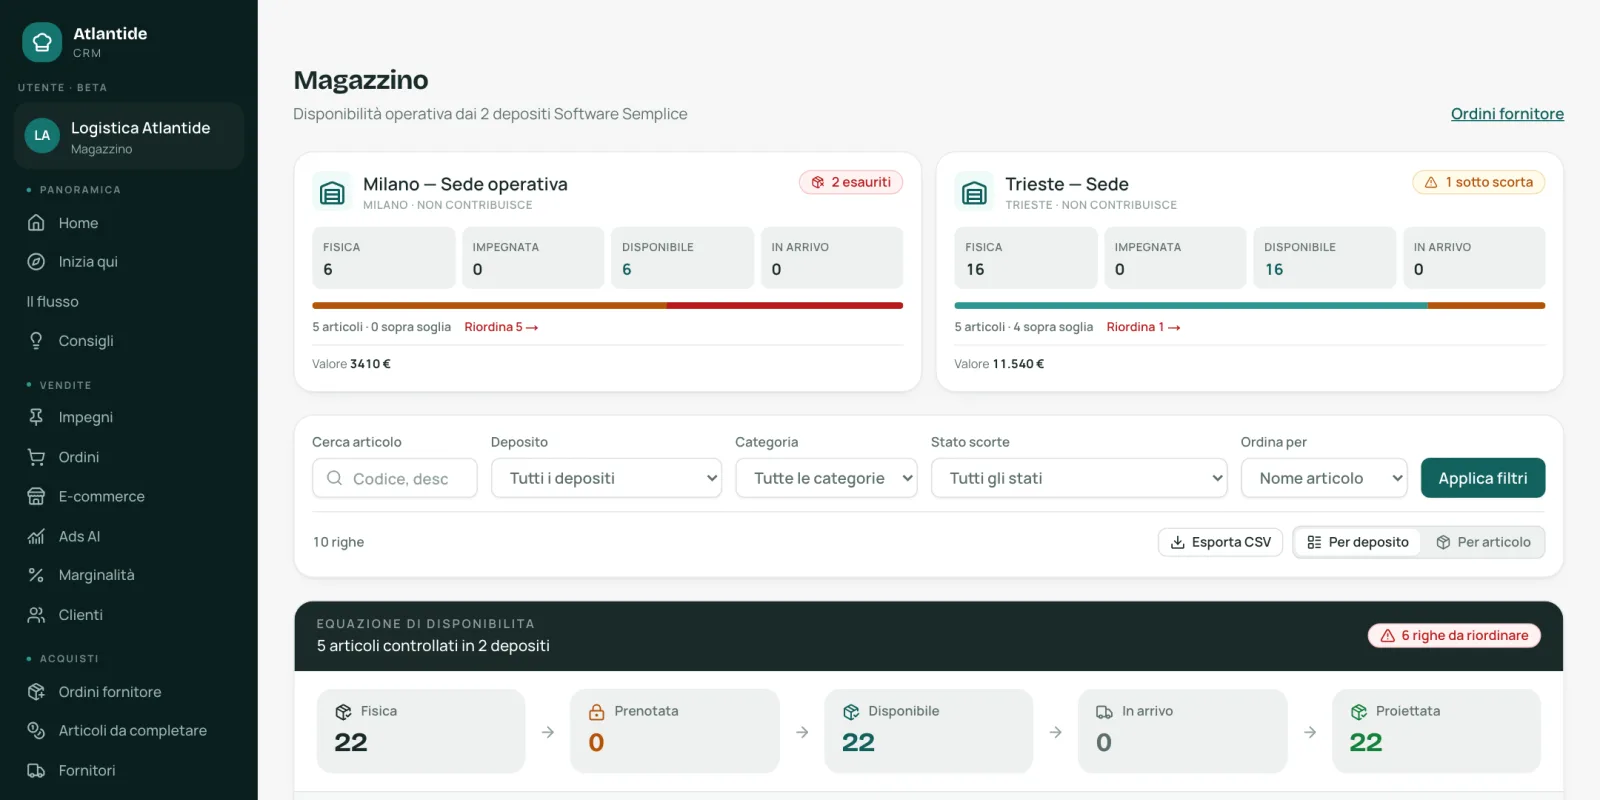Image resolution: width=1600 pixels, height=800 pixels.
Task: Click the Clienti people icon
Action: click(36, 615)
